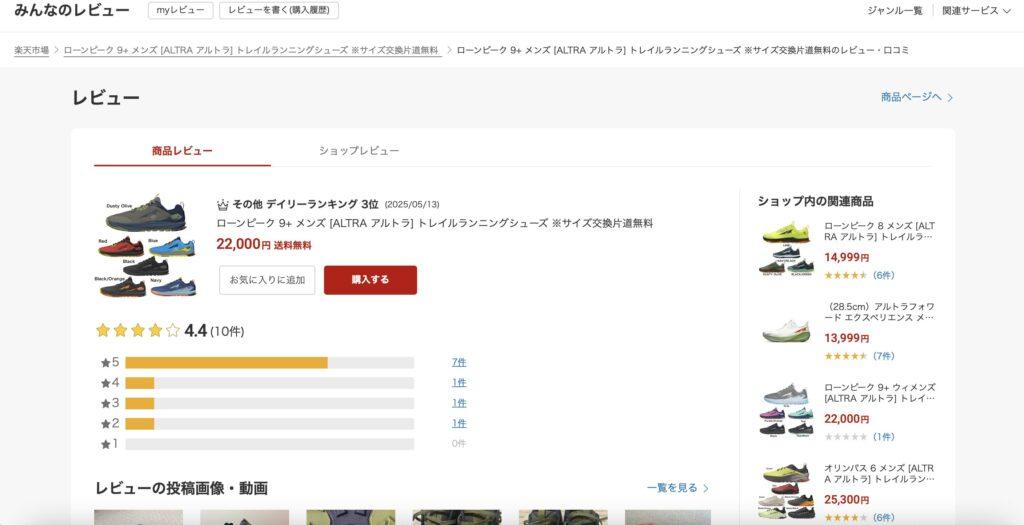Click the 5-star rating bar
The width and height of the screenshot is (1024, 525).
[270, 362]
